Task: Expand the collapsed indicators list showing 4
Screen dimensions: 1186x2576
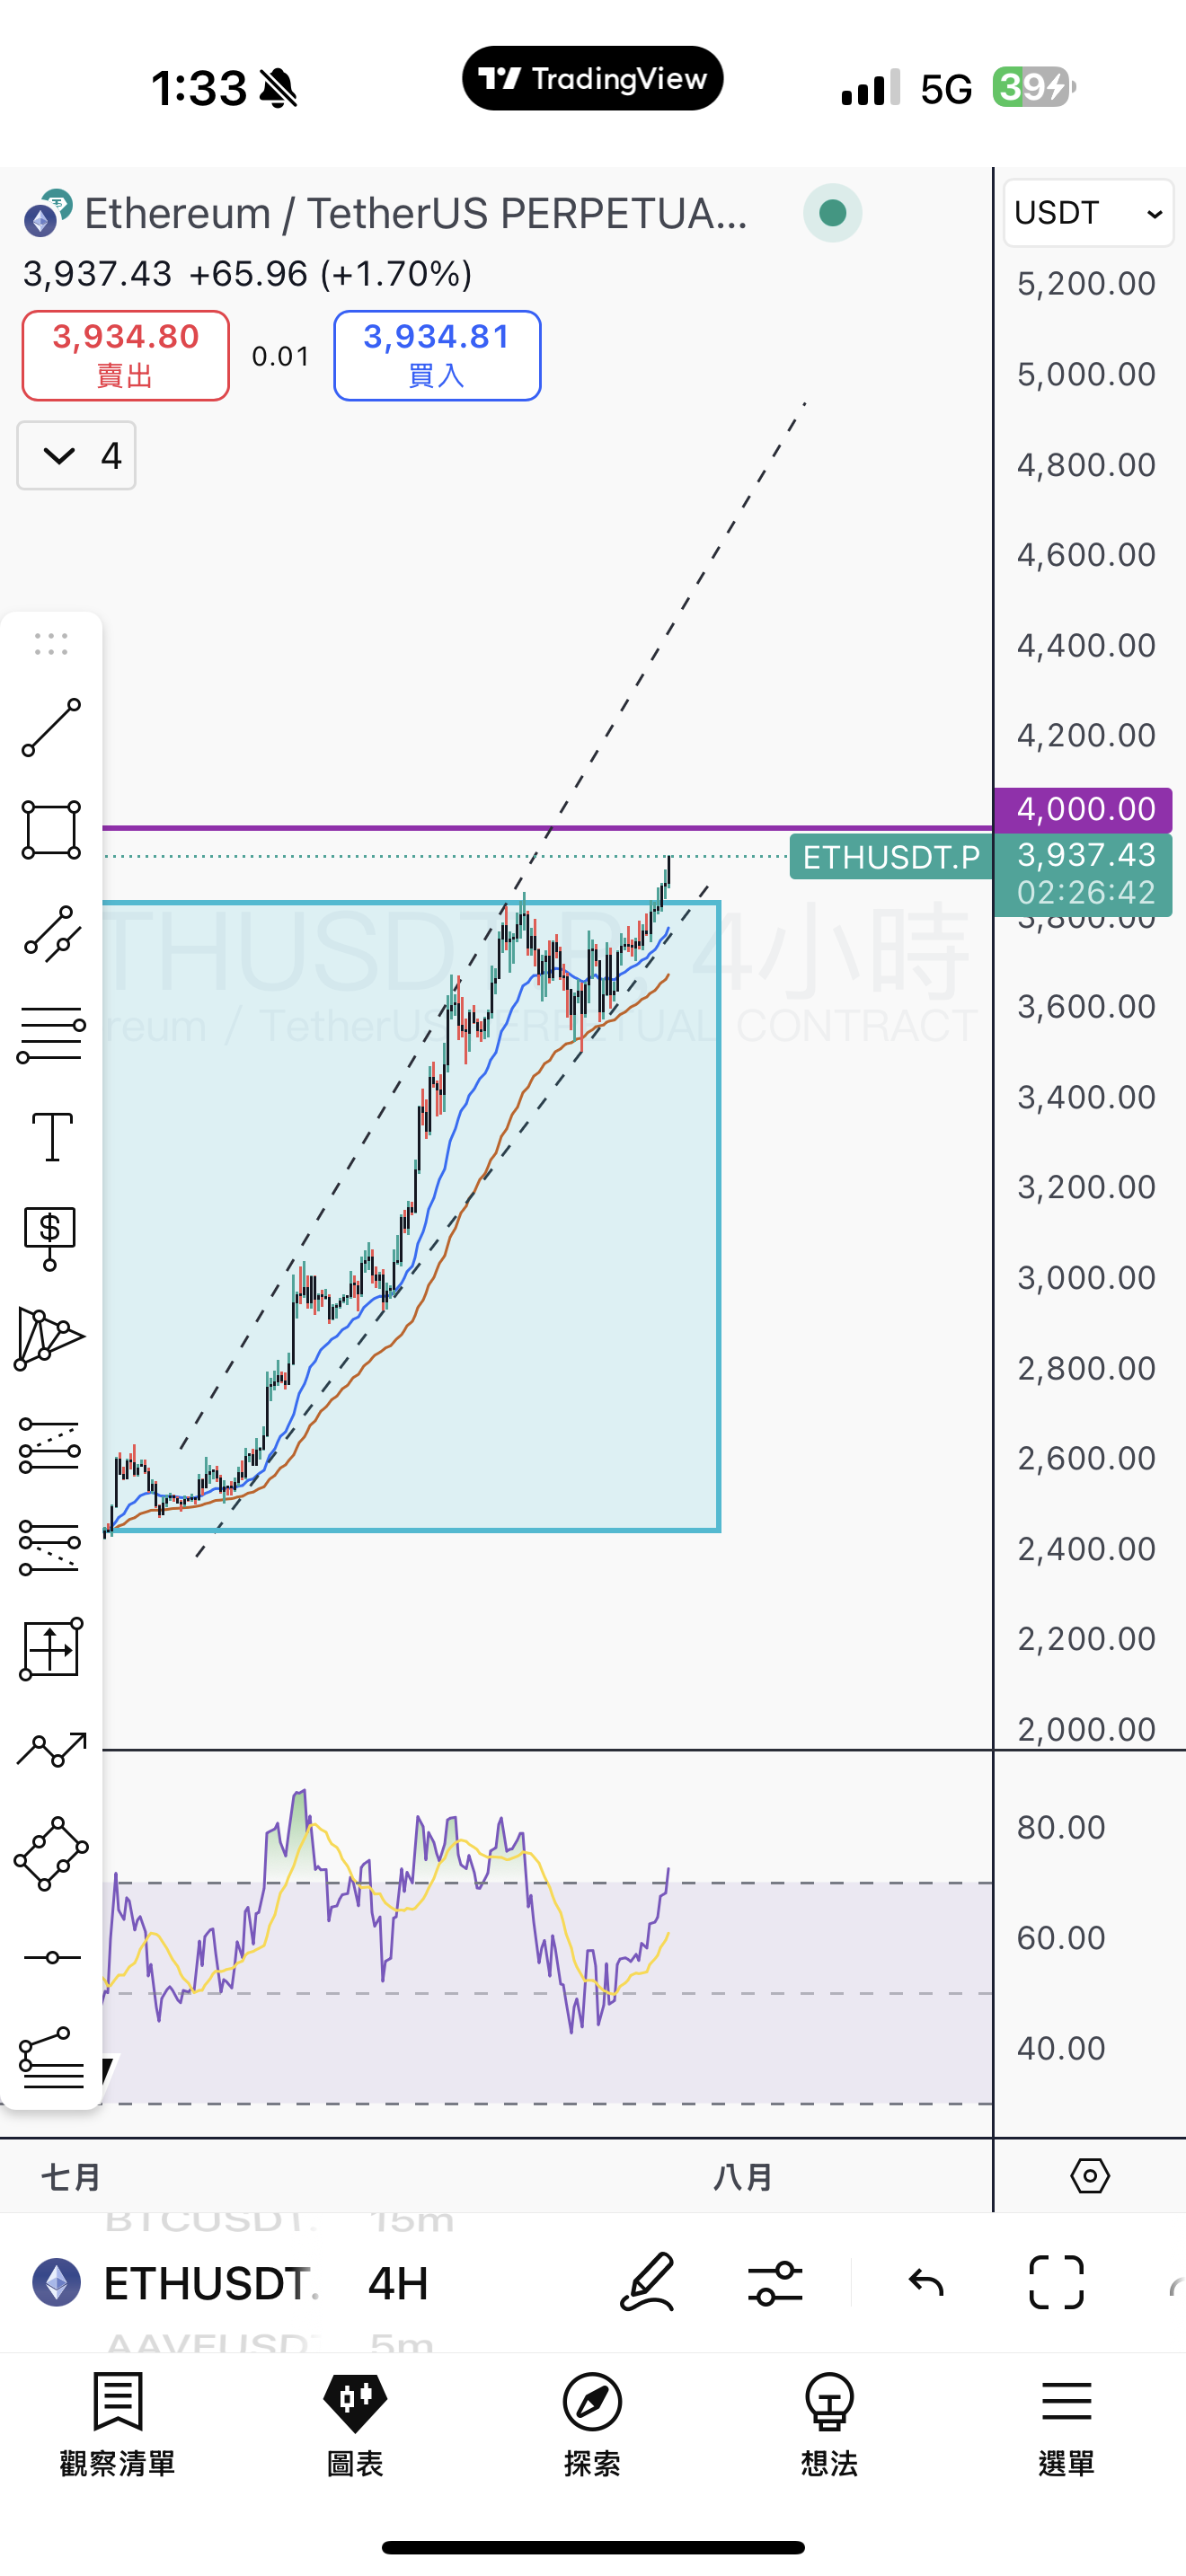Action: (77, 456)
